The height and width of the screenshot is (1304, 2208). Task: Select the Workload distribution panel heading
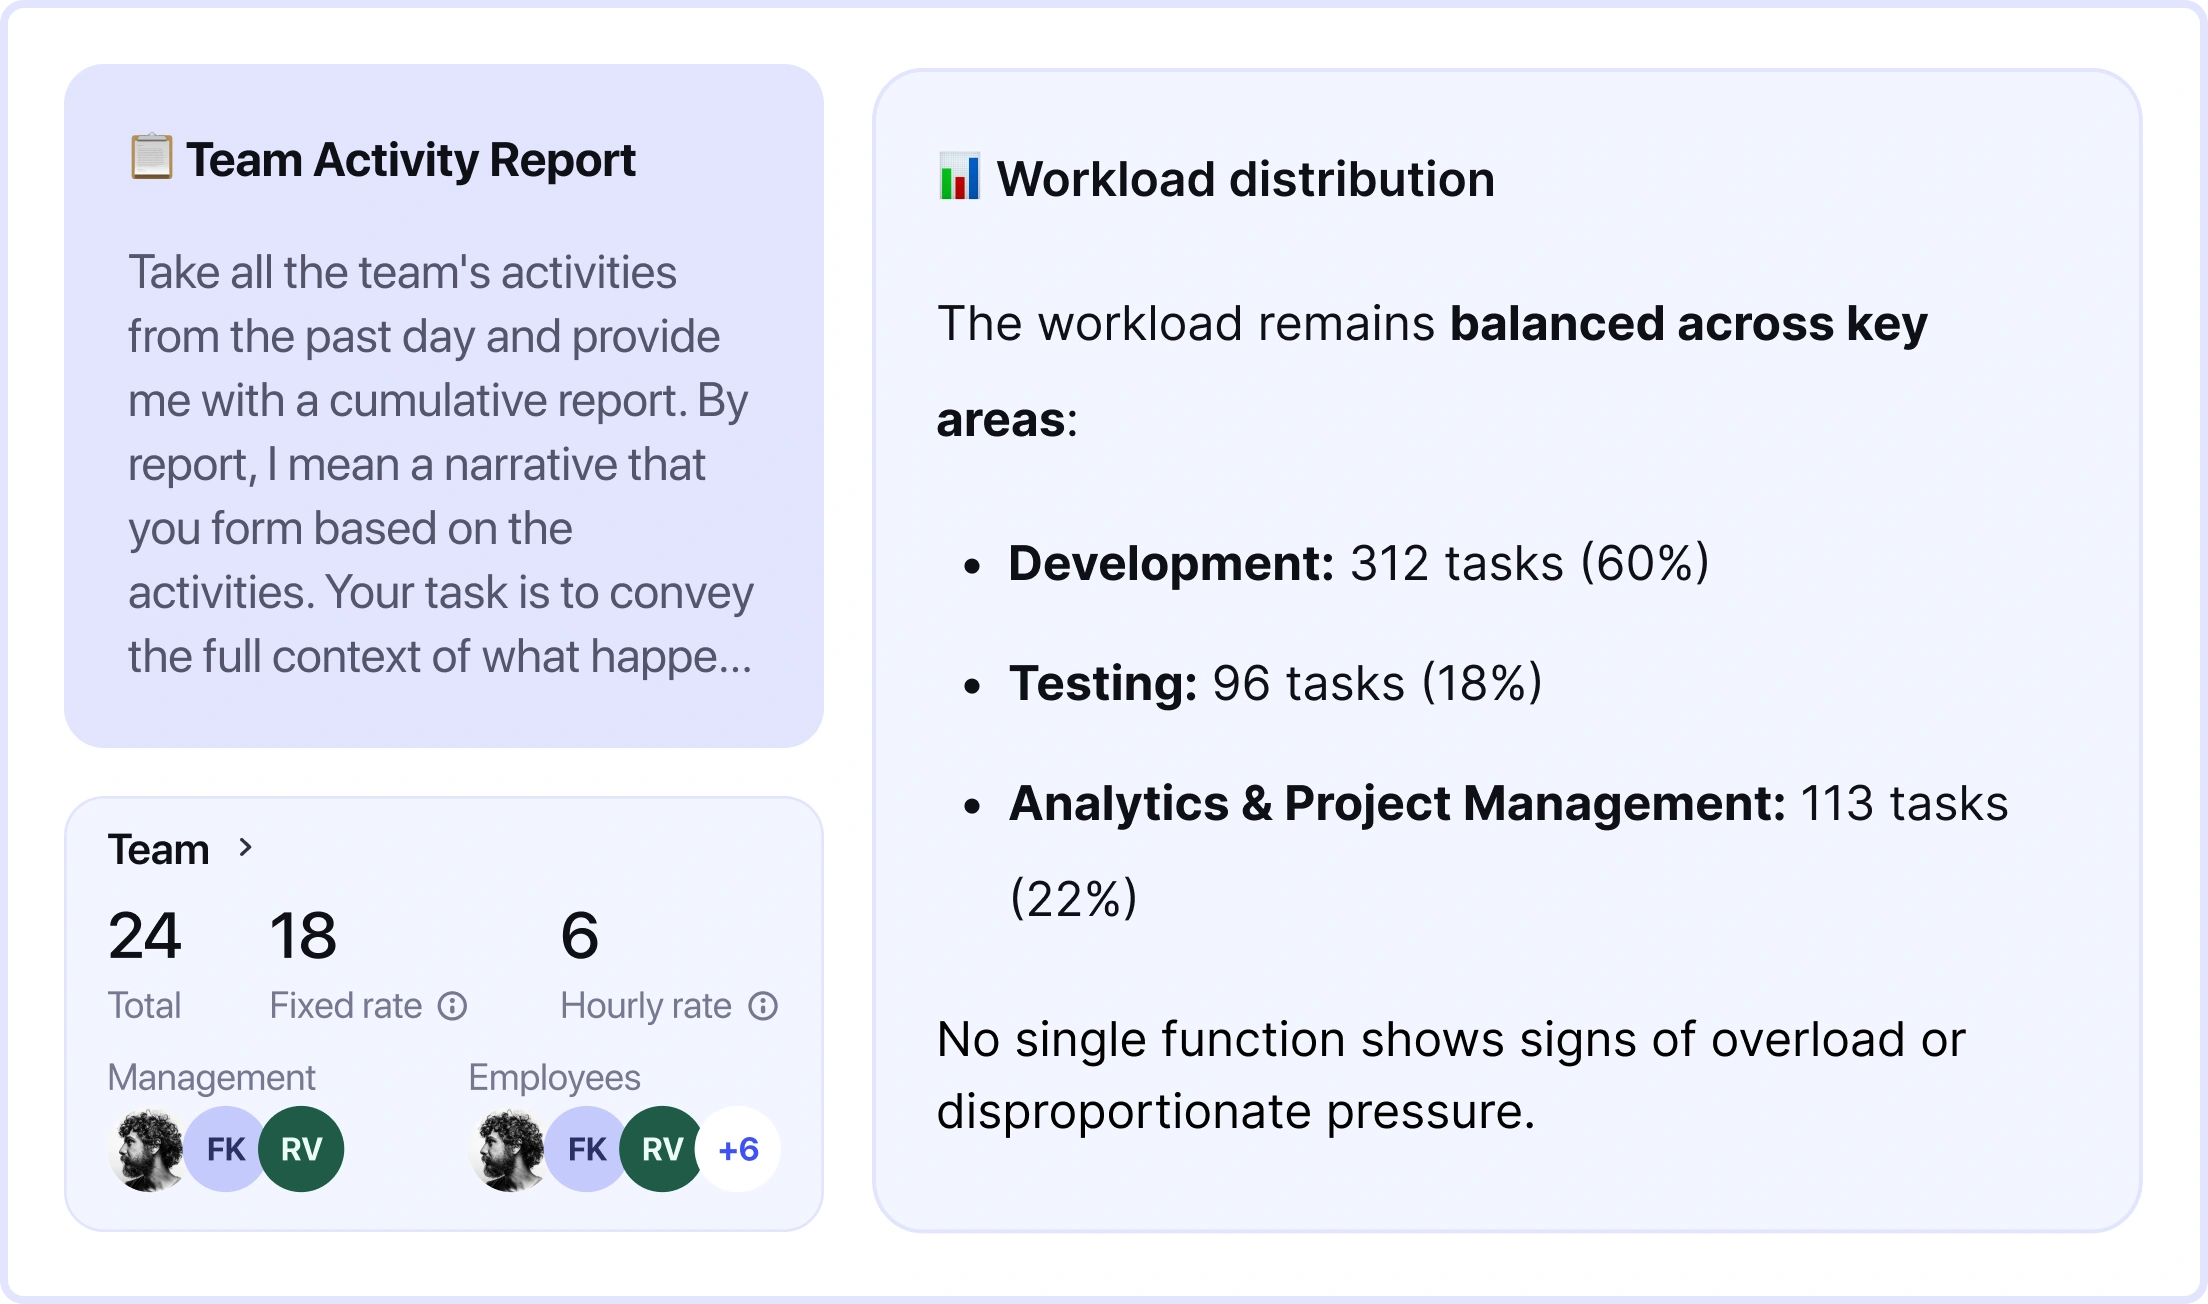pyautogui.click(x=1246, y=179)
